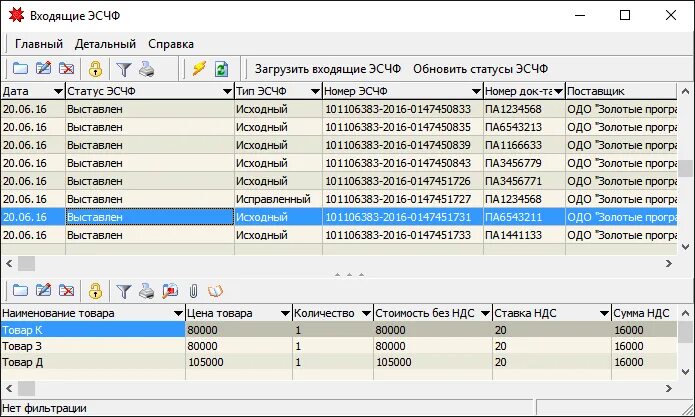Click the delete red-cross icon in lower toolbar

click(66, 291)
